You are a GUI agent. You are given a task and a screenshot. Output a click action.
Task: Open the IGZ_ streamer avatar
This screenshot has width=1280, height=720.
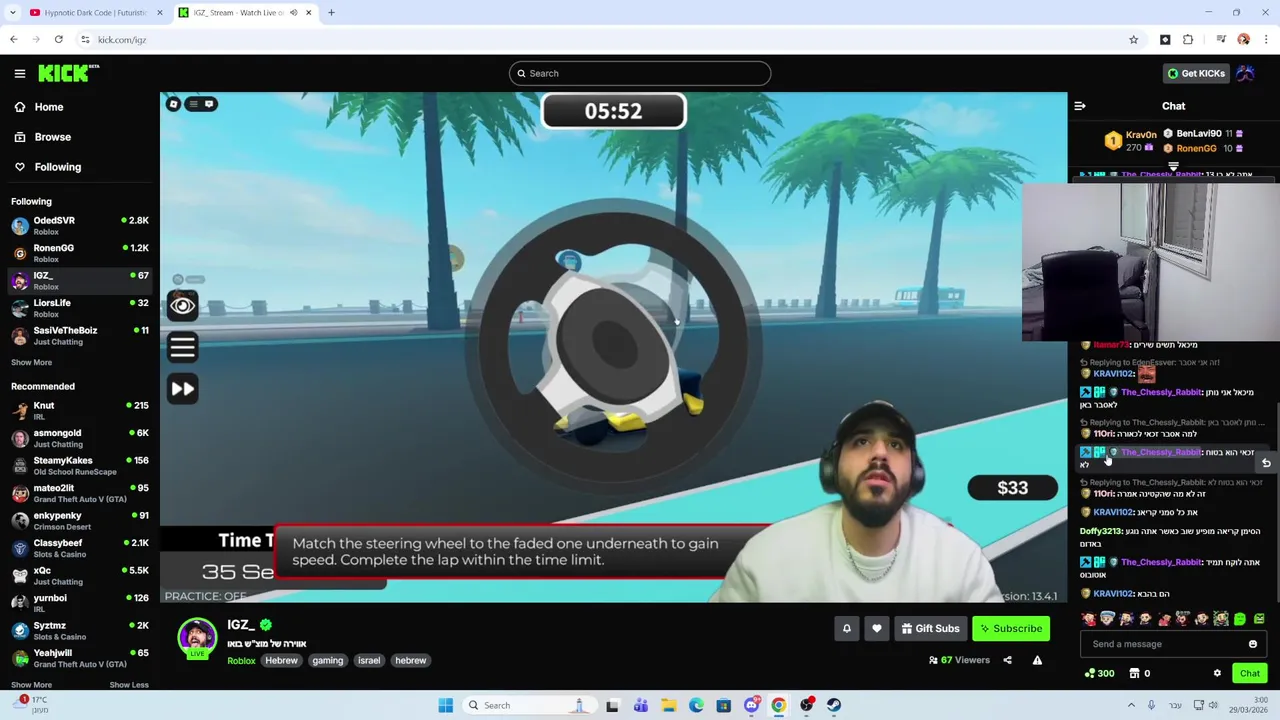pyautogui.click(x=197, y=638)
